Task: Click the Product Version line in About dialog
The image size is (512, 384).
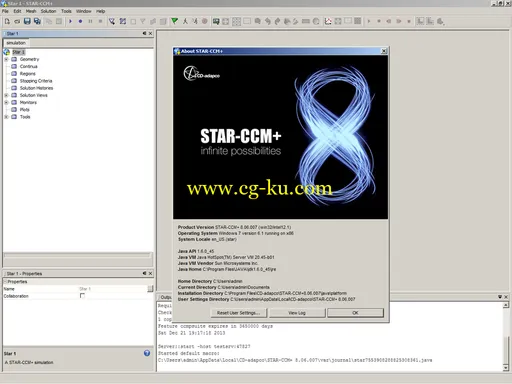Action: [x=234, y=227]
